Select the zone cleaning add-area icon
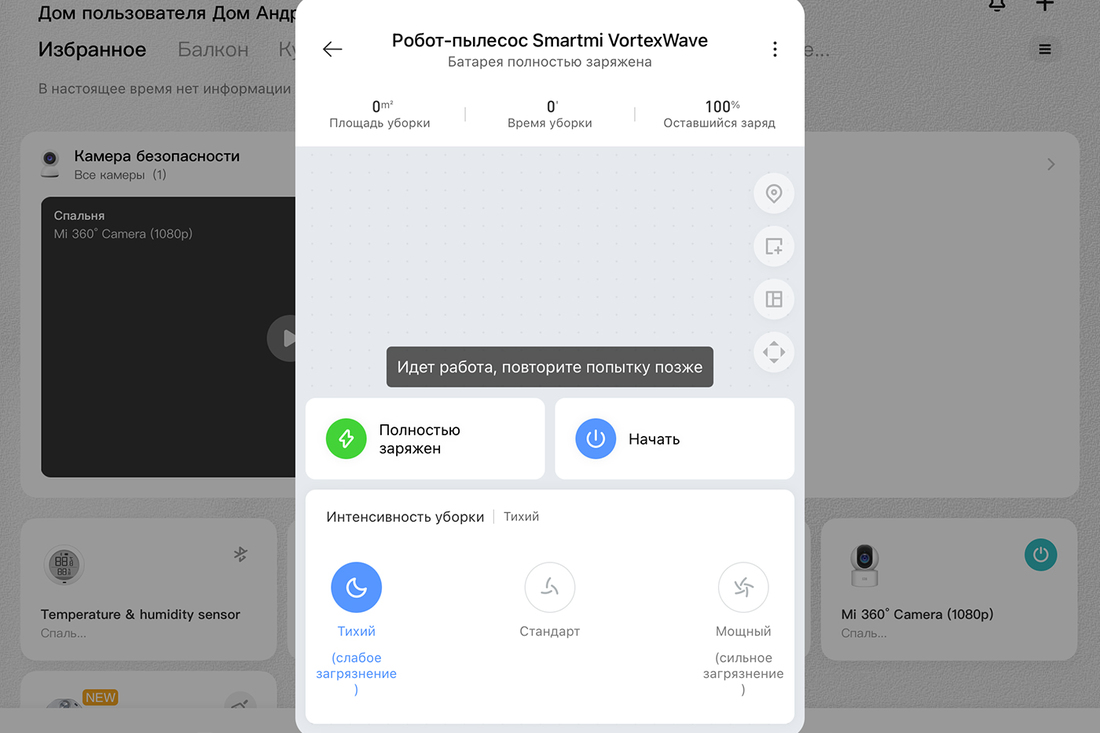Viewport: 1100px width, 733px height. 774,246
